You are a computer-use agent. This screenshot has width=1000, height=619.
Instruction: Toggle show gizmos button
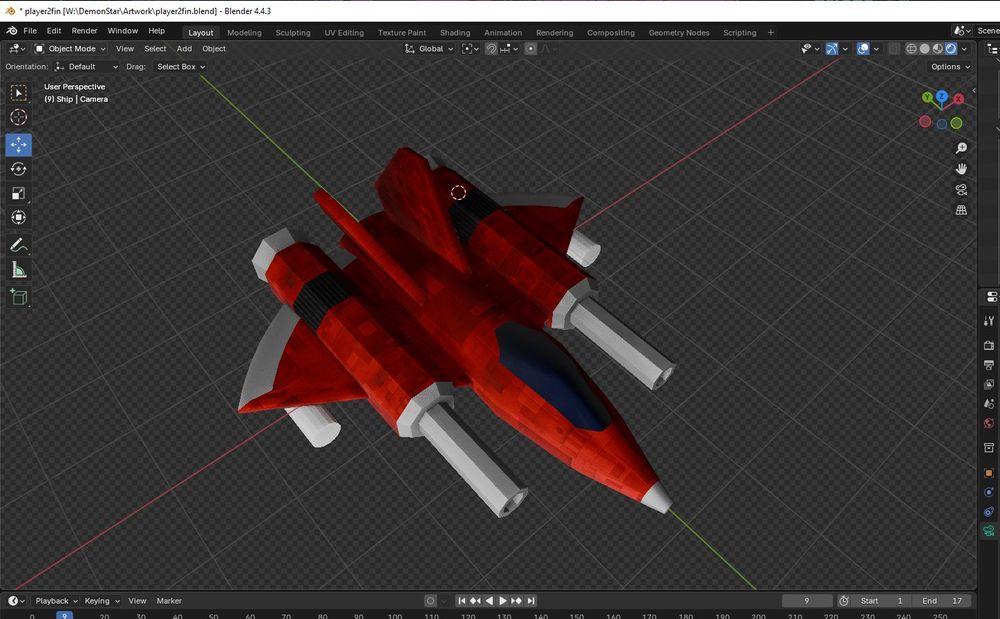[832, 48]
